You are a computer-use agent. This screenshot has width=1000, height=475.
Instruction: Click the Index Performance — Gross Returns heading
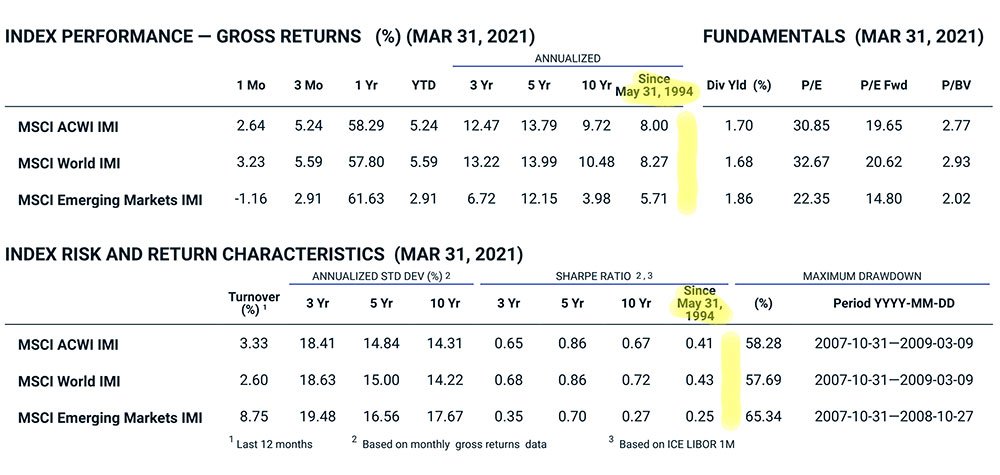click(183, 37)
